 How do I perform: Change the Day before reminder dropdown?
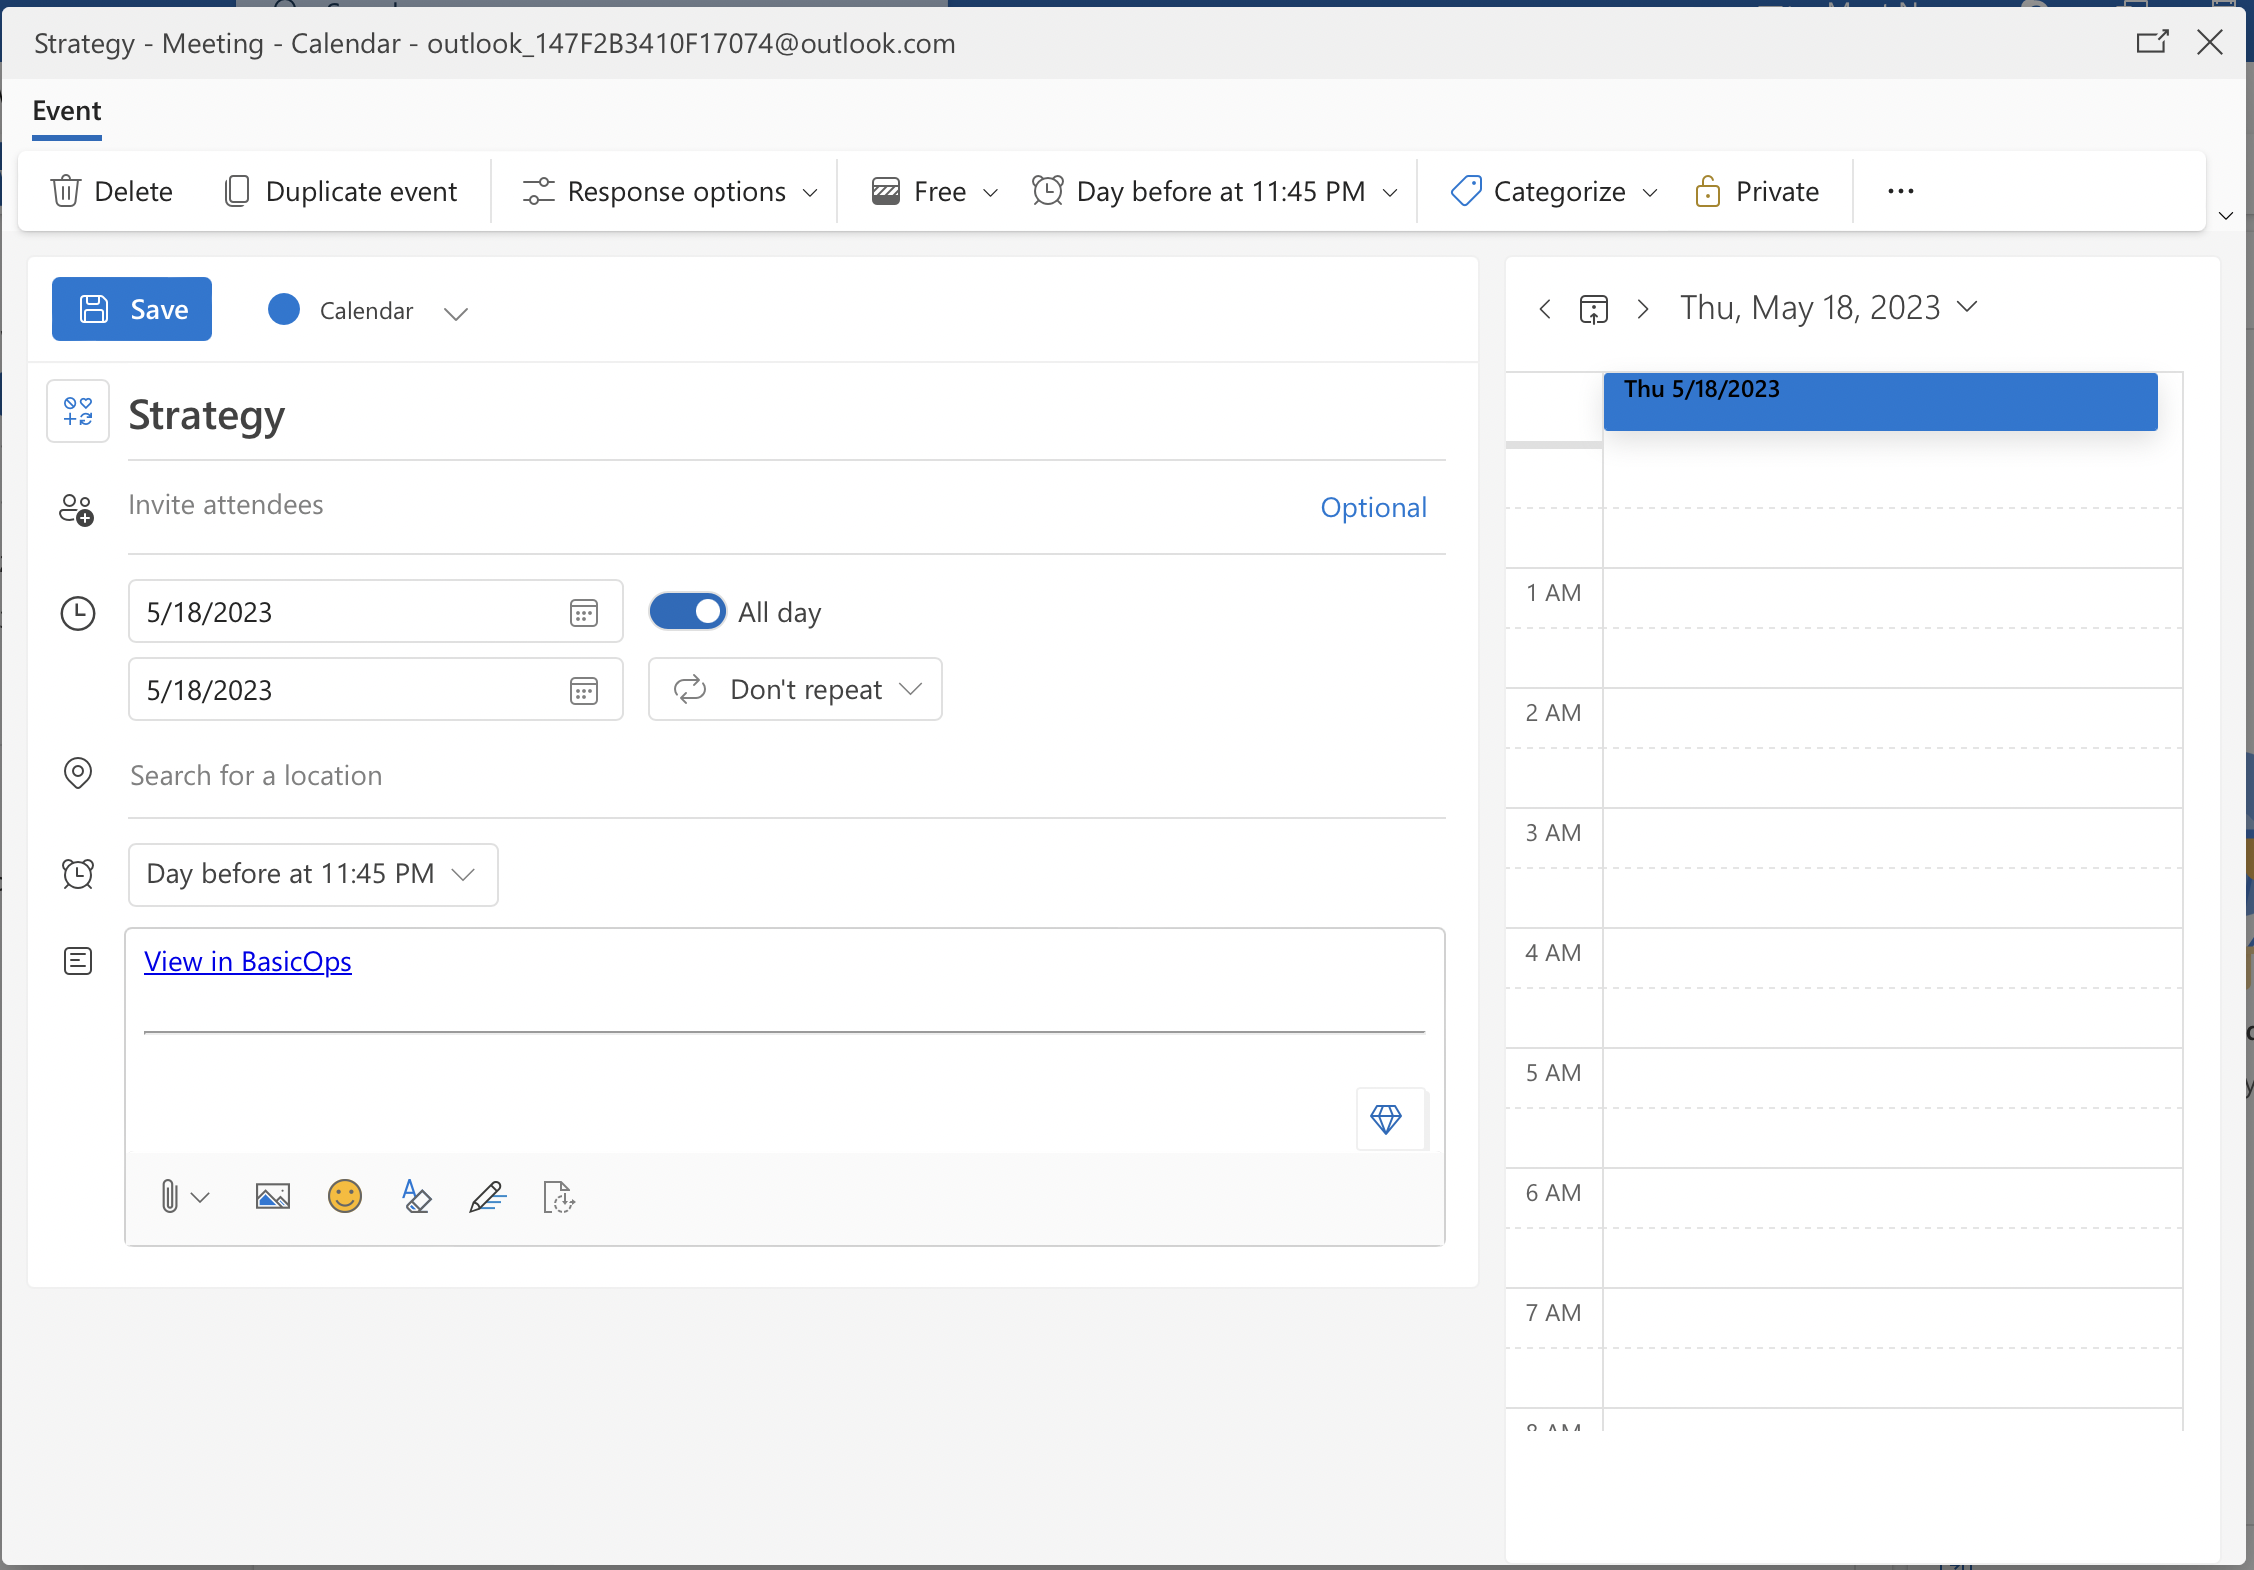tap(313, 874)
